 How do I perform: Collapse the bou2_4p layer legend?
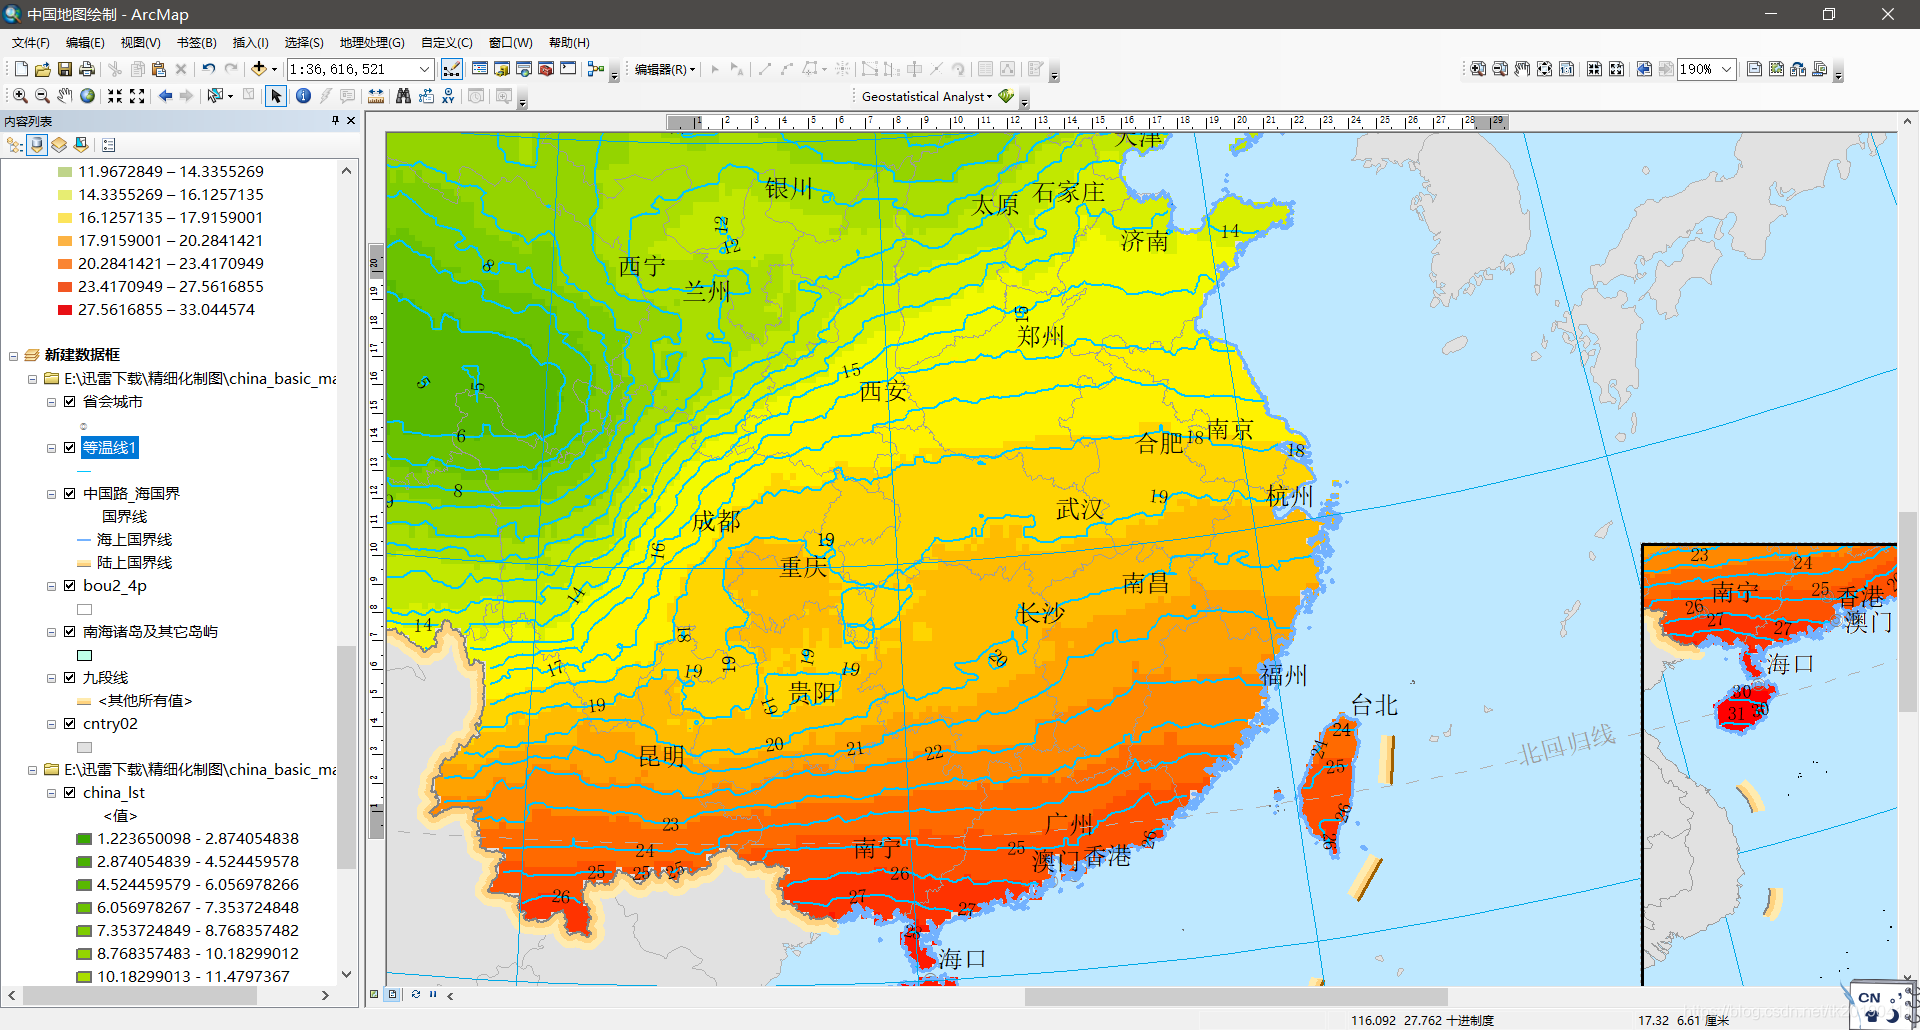point(51,586)
